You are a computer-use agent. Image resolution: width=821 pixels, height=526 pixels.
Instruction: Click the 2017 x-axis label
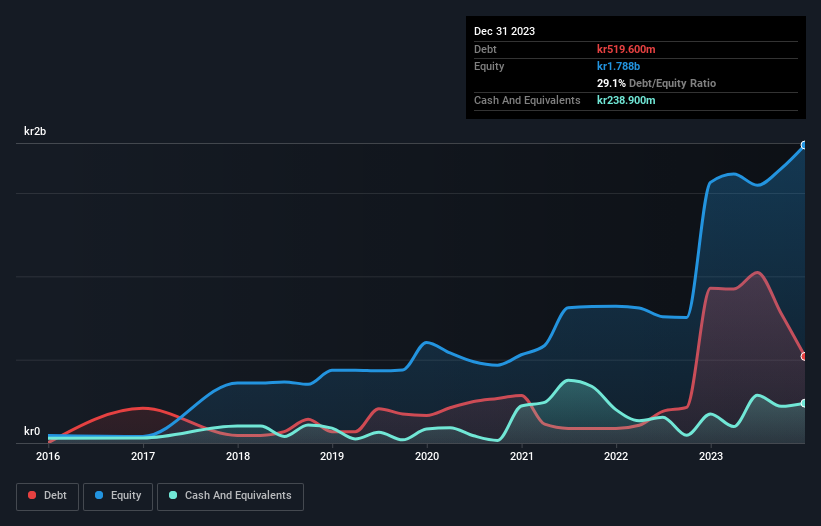pos(143,456)
